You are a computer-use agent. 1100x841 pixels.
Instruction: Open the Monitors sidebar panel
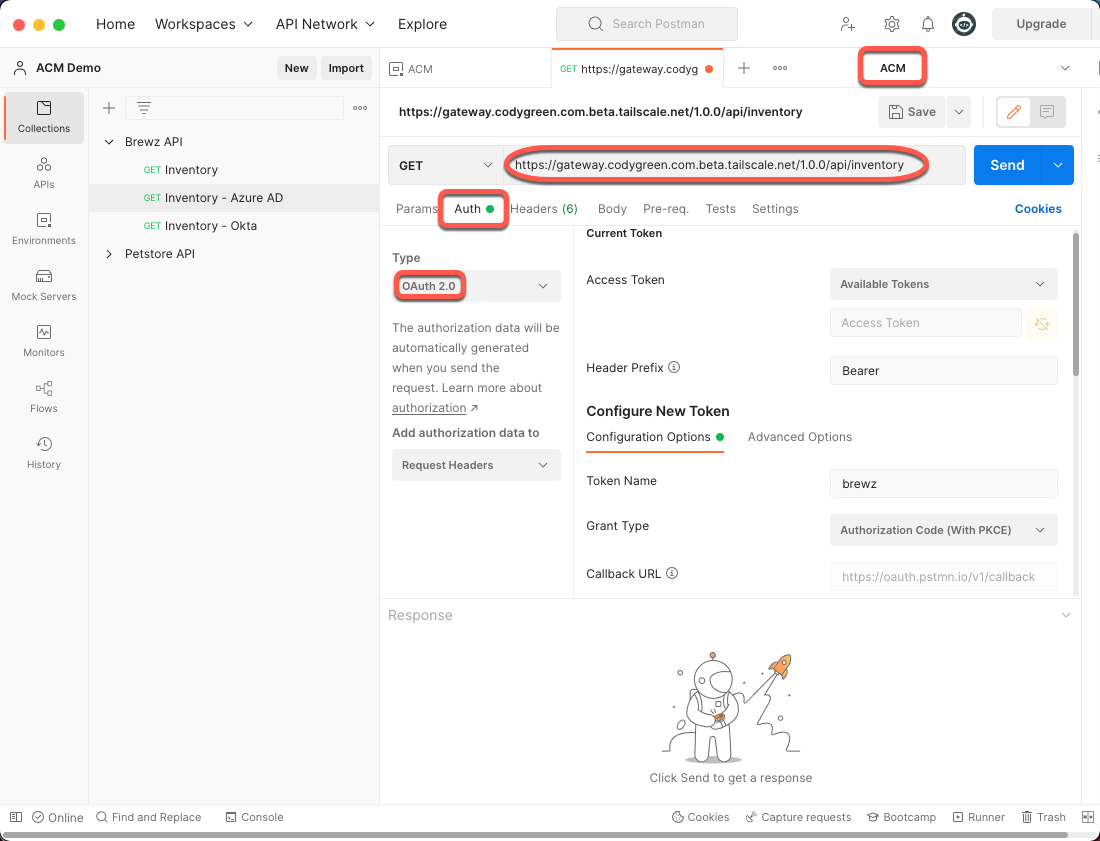pos(44,340)
